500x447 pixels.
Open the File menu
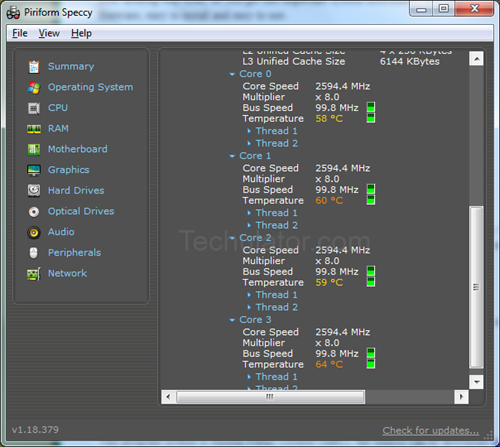point(20,33)
